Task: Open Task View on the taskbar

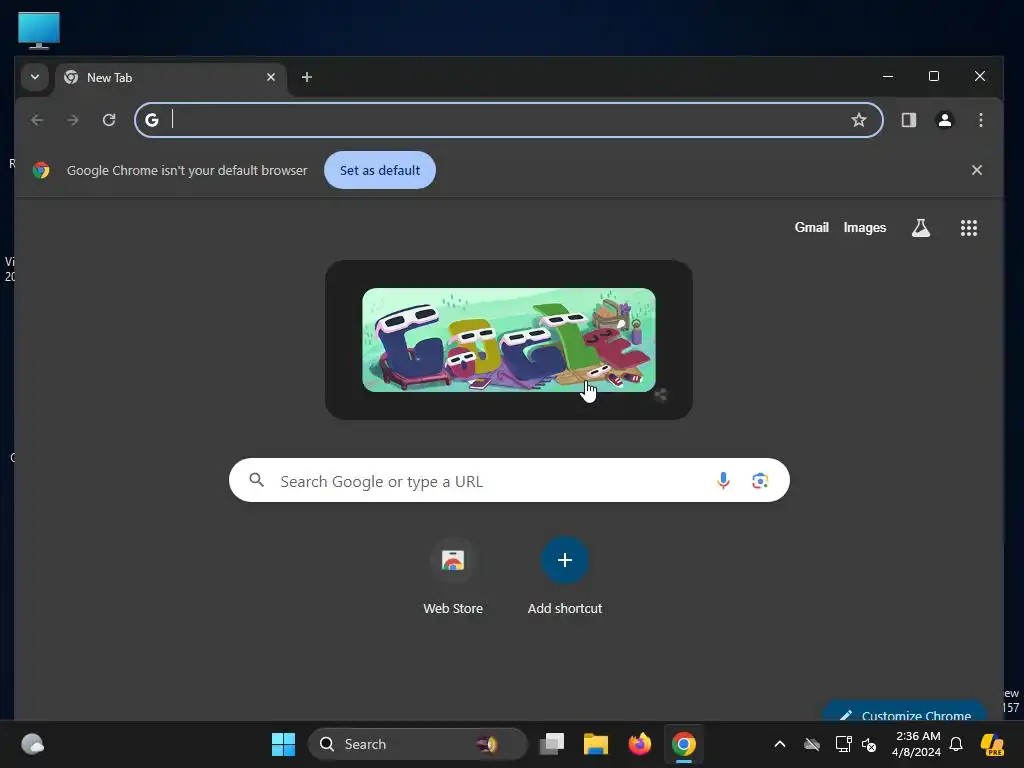Action: [552, 744]
